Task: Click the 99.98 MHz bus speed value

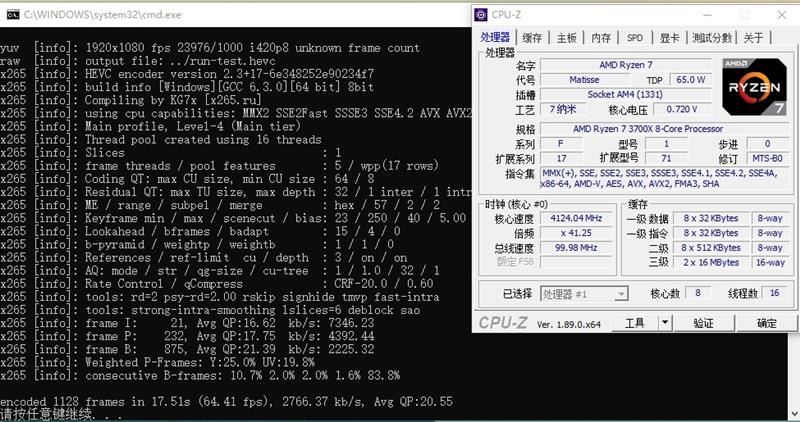Action: (x=577, y=247)
